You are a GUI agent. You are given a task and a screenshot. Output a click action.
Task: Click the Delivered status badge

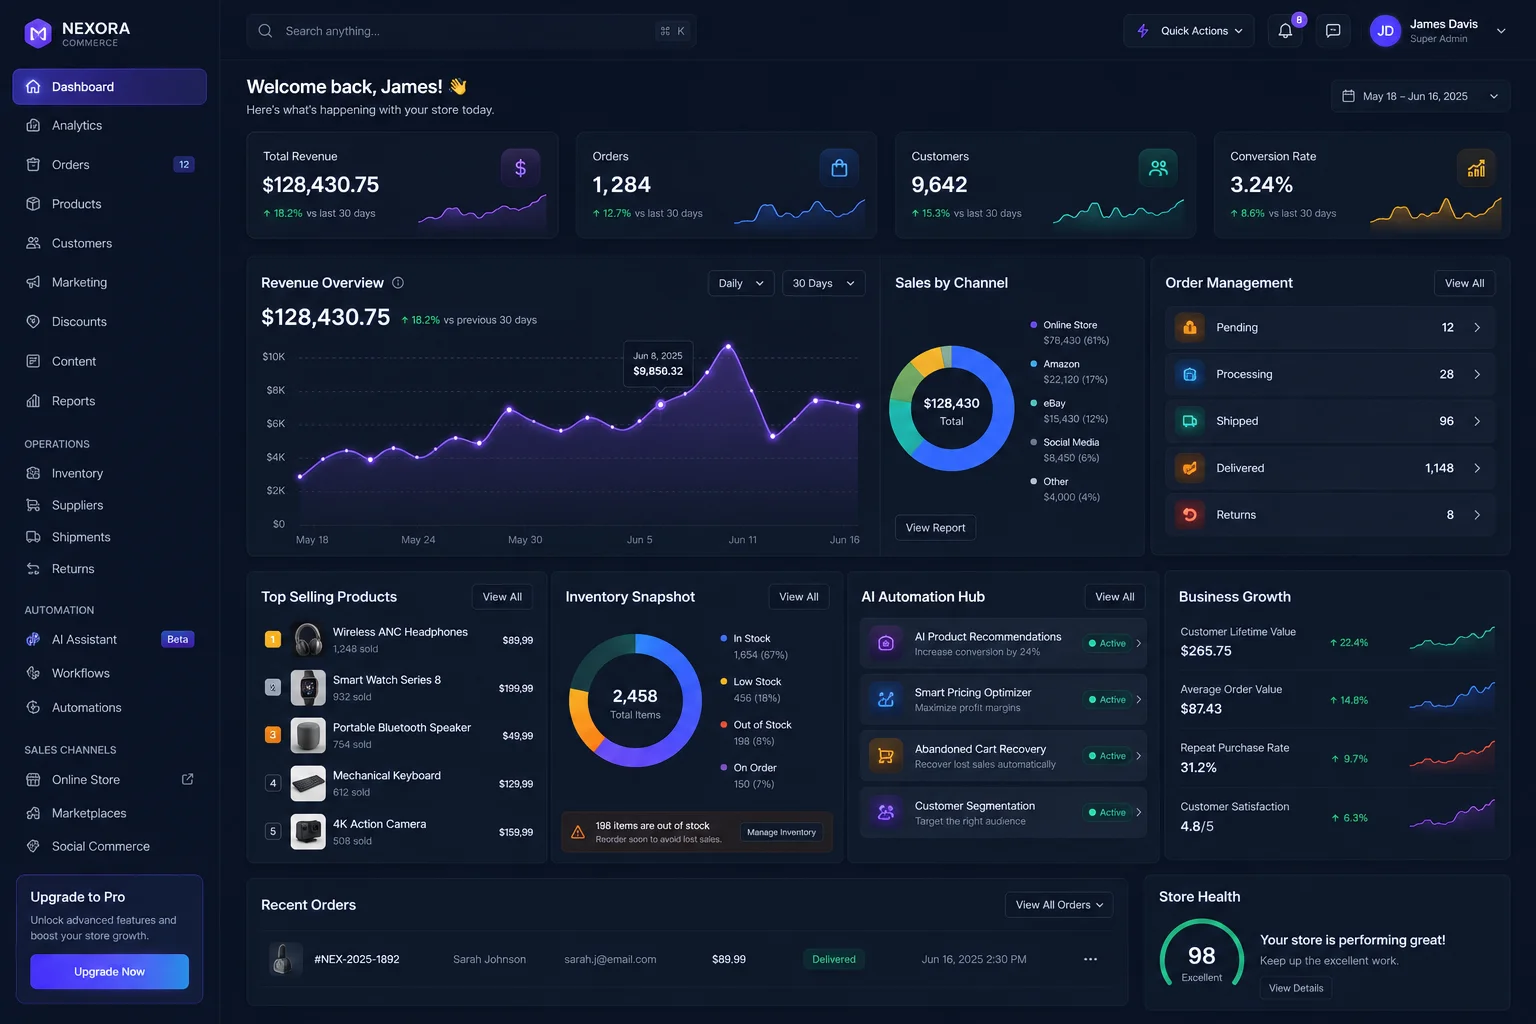point(834,959)
